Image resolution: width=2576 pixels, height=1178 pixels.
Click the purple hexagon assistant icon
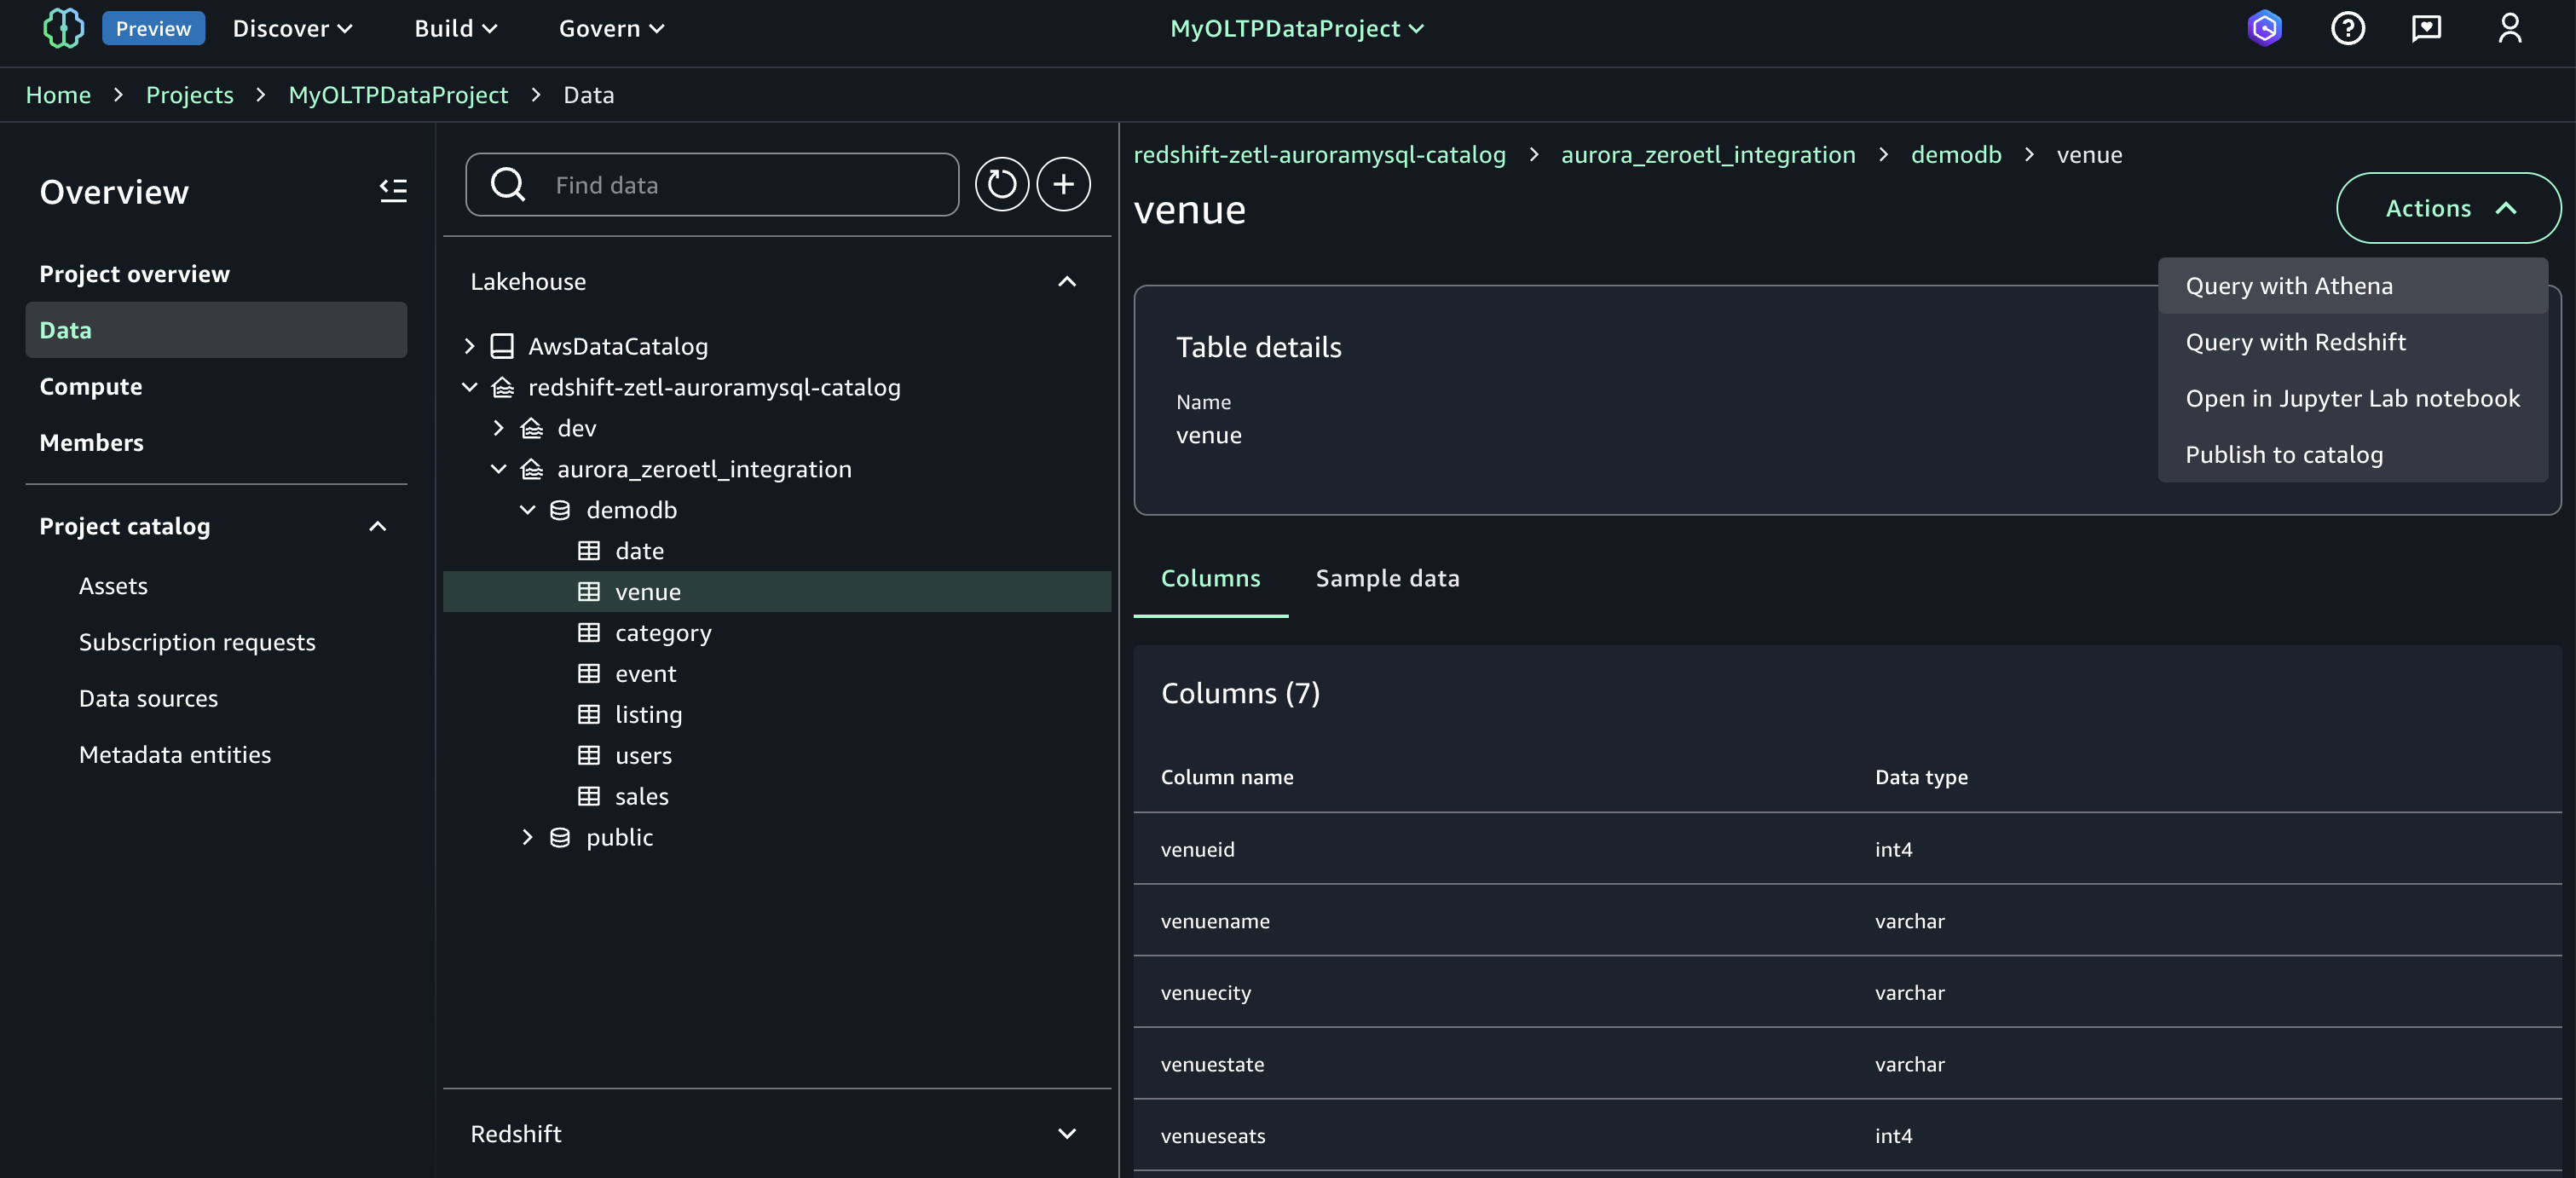tap(2264, 28)
